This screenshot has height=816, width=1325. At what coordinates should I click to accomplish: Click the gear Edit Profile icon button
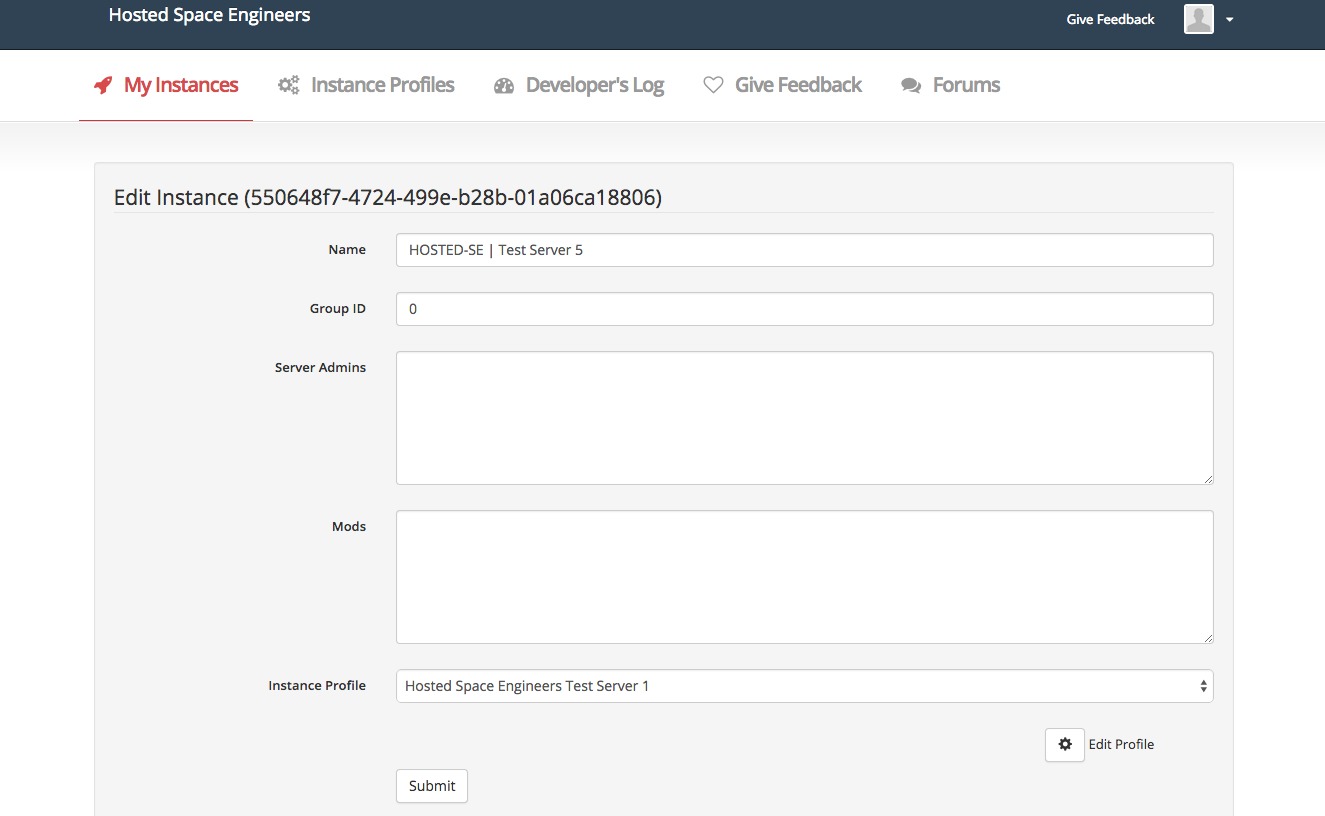(1065, 744)
